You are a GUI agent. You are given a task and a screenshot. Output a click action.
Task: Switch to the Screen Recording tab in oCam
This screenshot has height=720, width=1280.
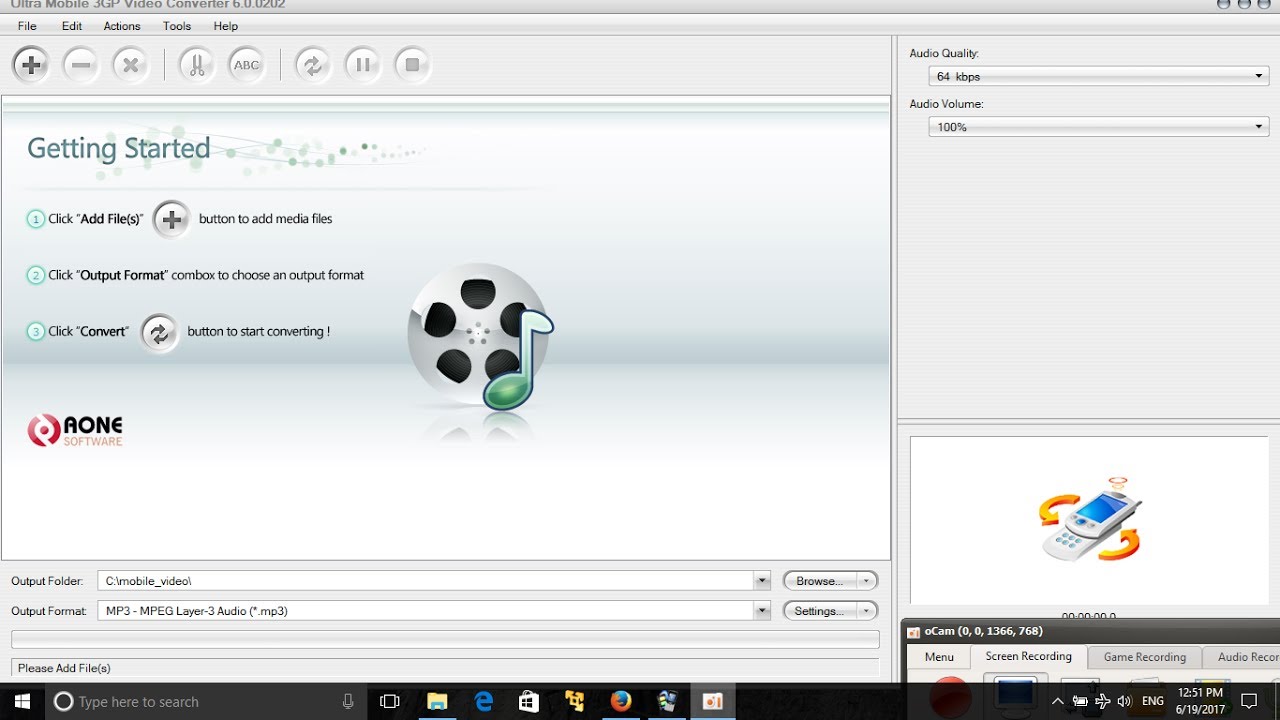point(1028,656)
